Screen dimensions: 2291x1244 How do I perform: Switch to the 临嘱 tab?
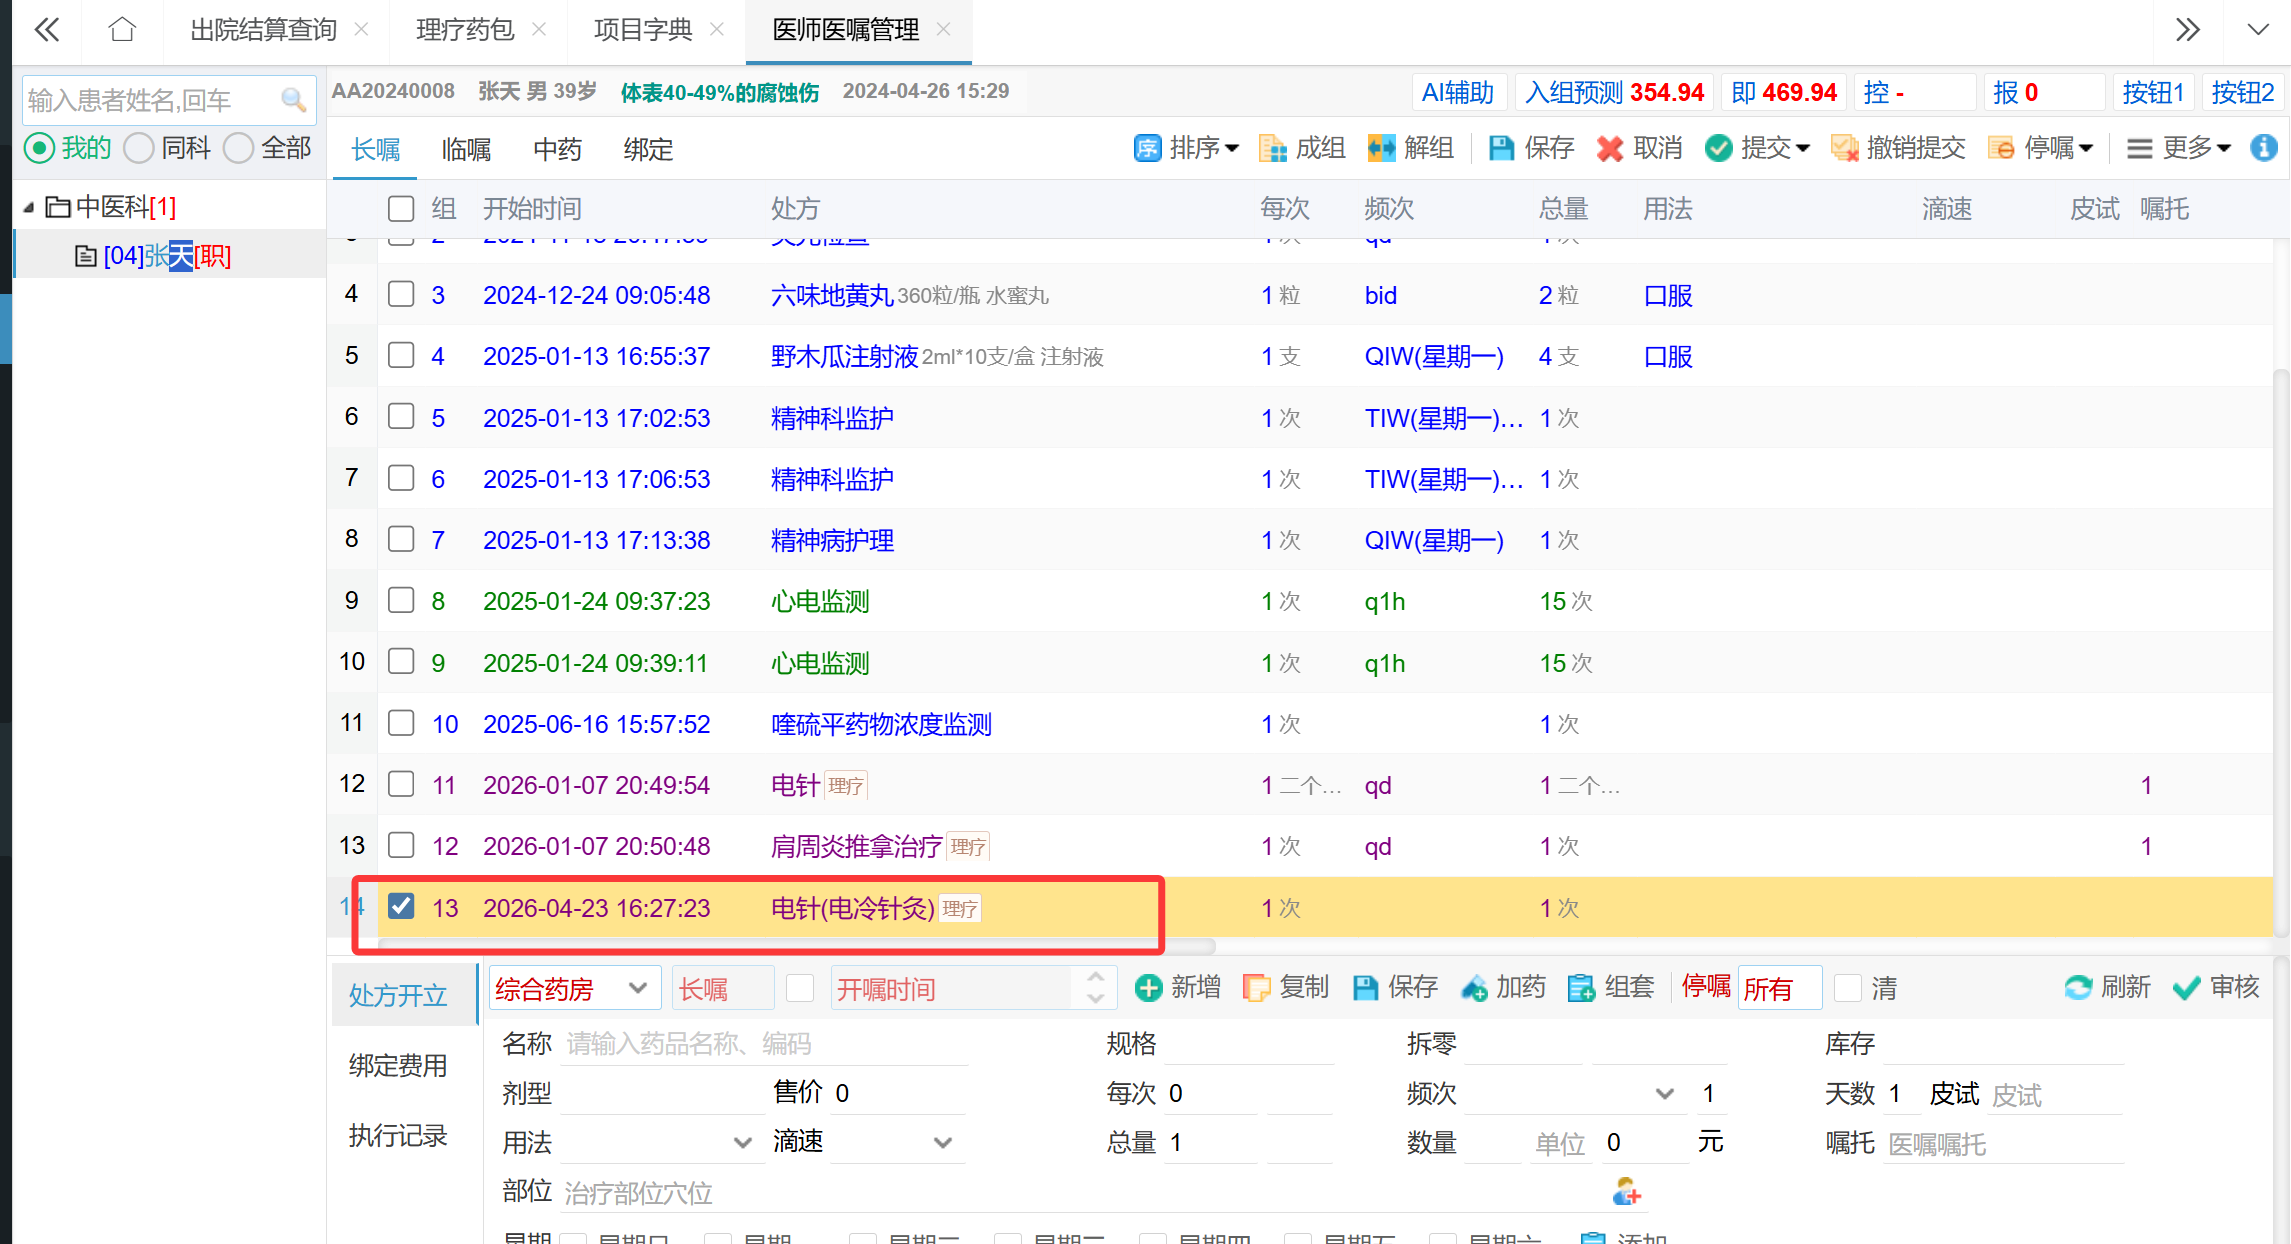[x=466, y=150]
